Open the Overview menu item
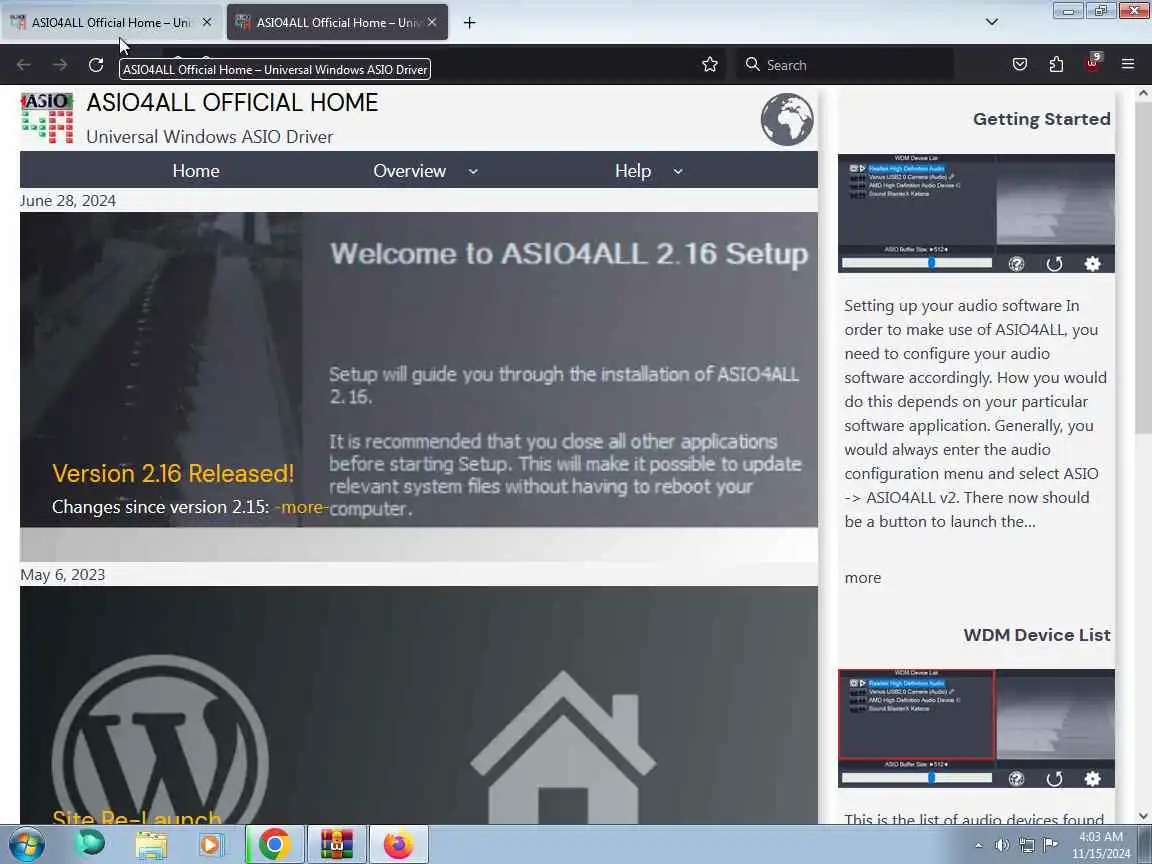This screenshot has width=1152, height=864. coord(409,170)
